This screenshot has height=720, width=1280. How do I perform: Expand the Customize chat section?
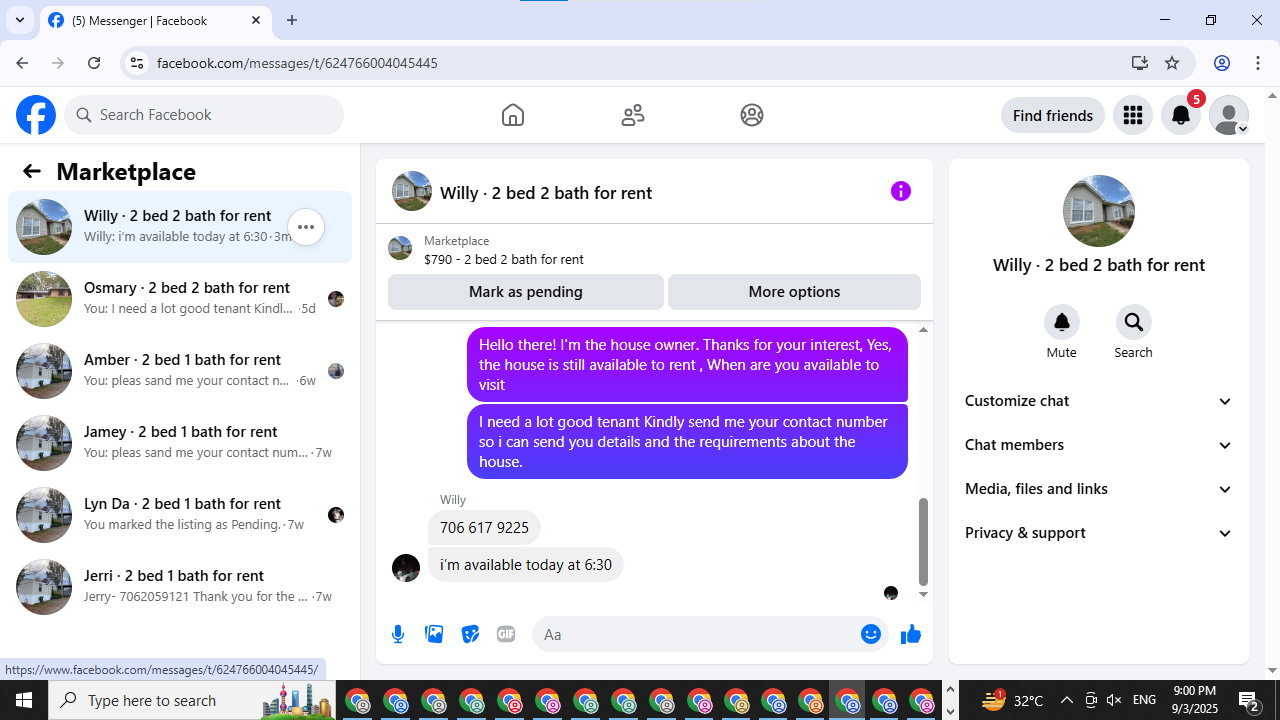[1099, 401]
